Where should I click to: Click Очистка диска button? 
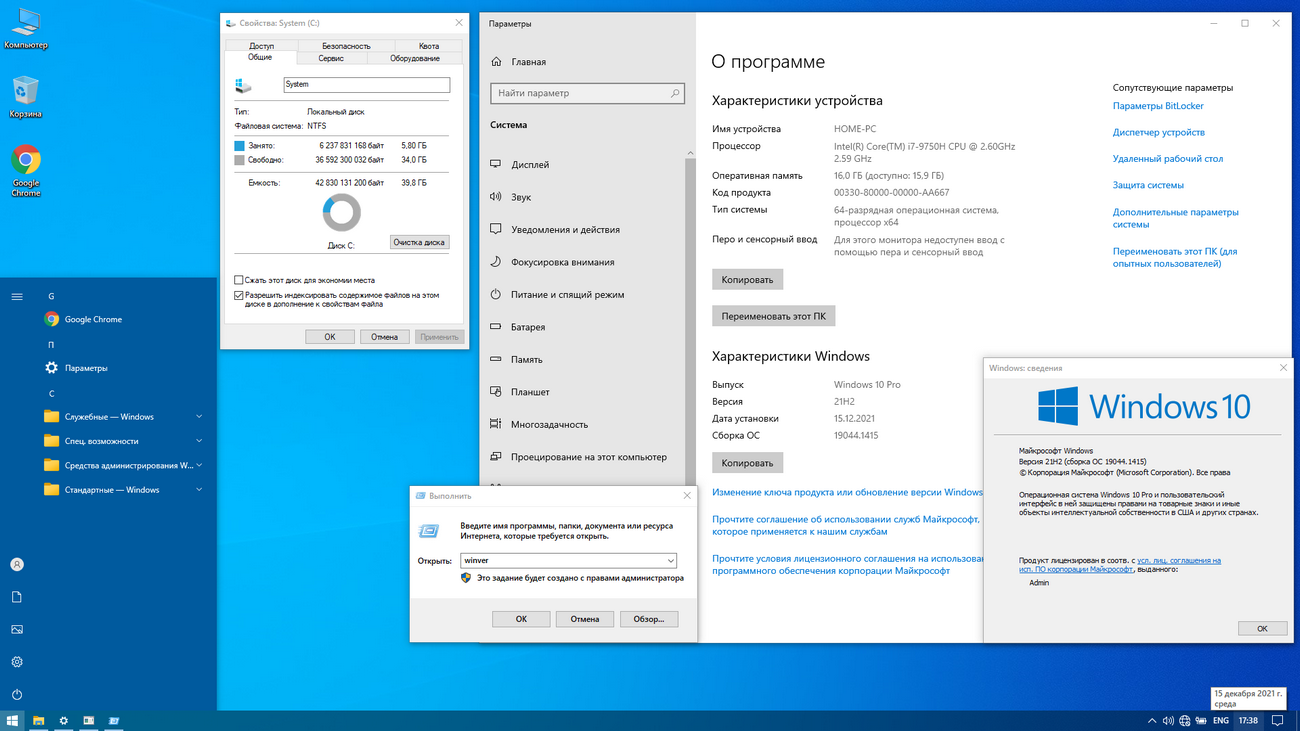click(x=419, y=242)
